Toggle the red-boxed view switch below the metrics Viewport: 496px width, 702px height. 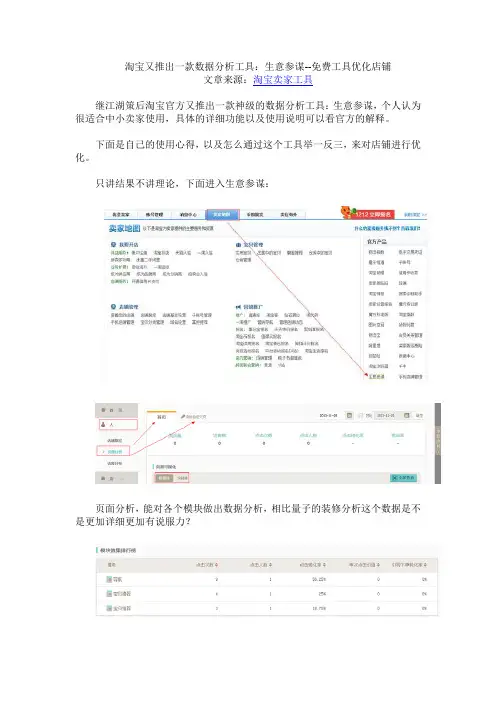pos(172,478)
